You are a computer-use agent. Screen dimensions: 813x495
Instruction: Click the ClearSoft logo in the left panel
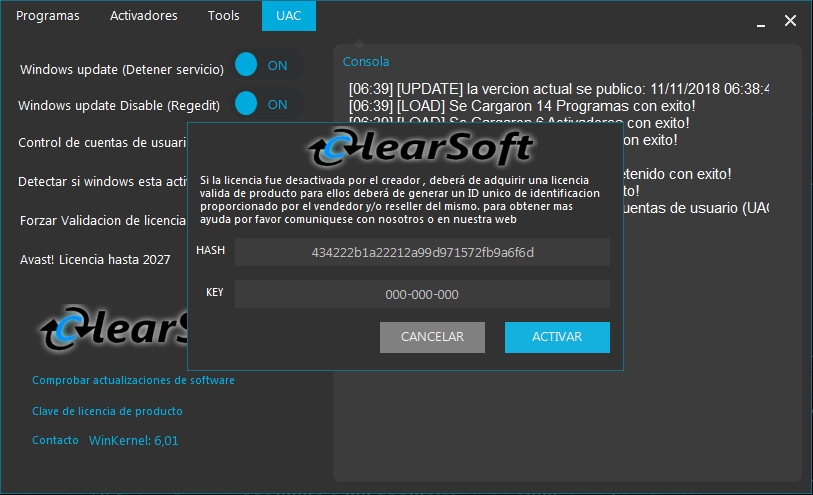[114, 328]
